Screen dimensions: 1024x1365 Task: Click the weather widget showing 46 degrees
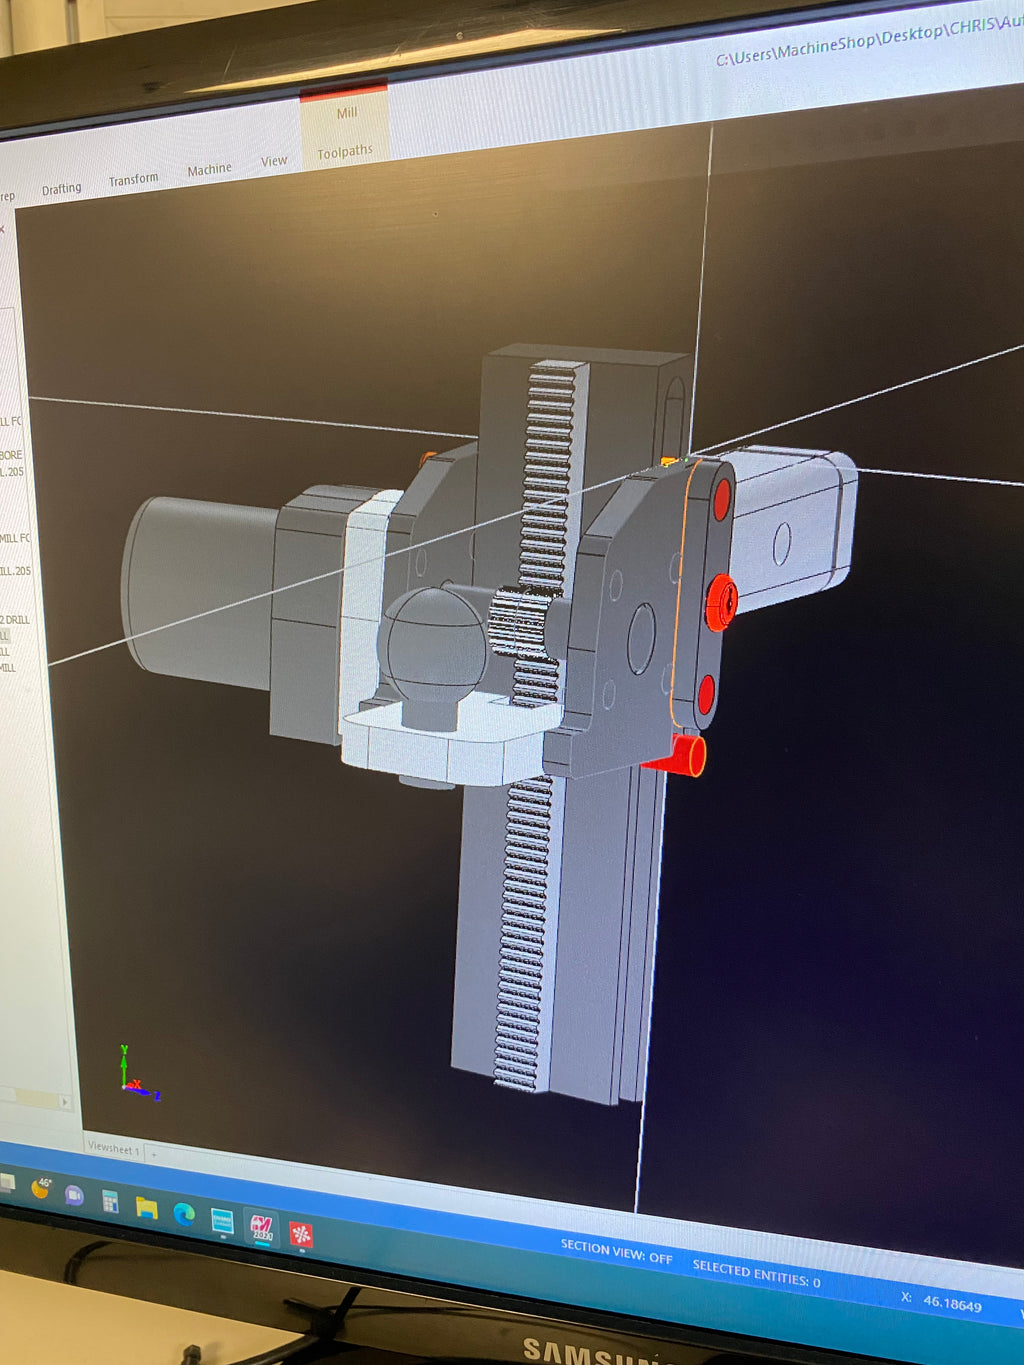point(41,1191)
